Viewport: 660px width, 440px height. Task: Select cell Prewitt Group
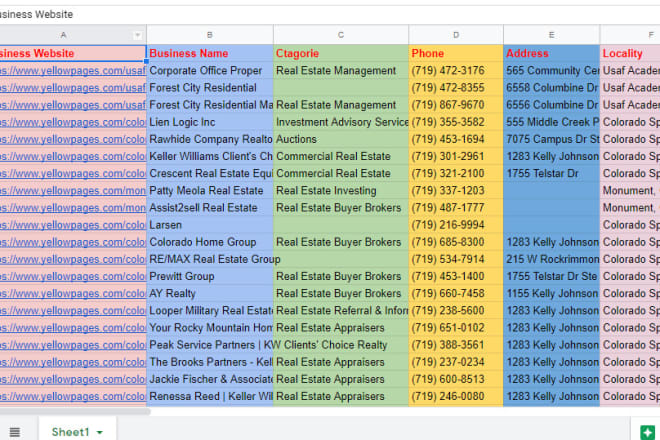click(210, 277)
